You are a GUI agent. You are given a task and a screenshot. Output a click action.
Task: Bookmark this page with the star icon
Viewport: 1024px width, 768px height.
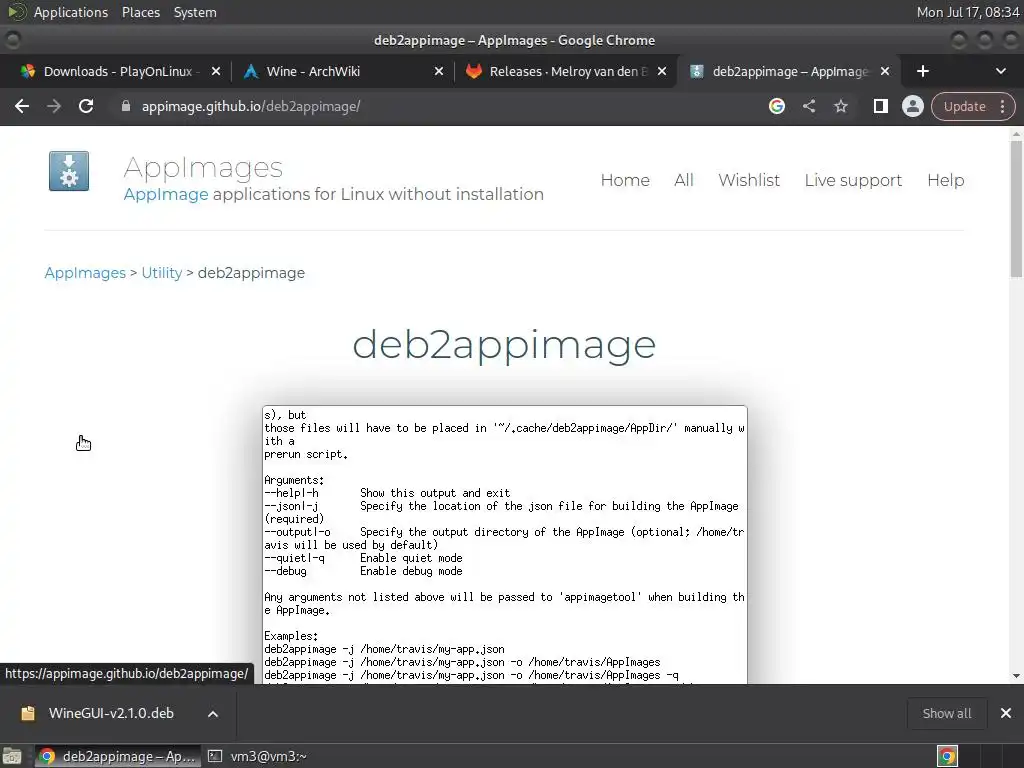click(x=840, y=106)
